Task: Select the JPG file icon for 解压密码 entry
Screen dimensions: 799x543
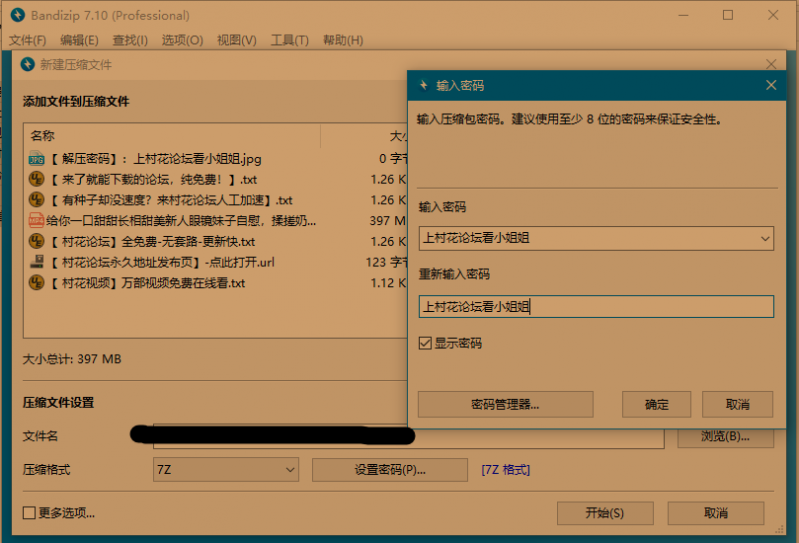Action: point(36,159)
